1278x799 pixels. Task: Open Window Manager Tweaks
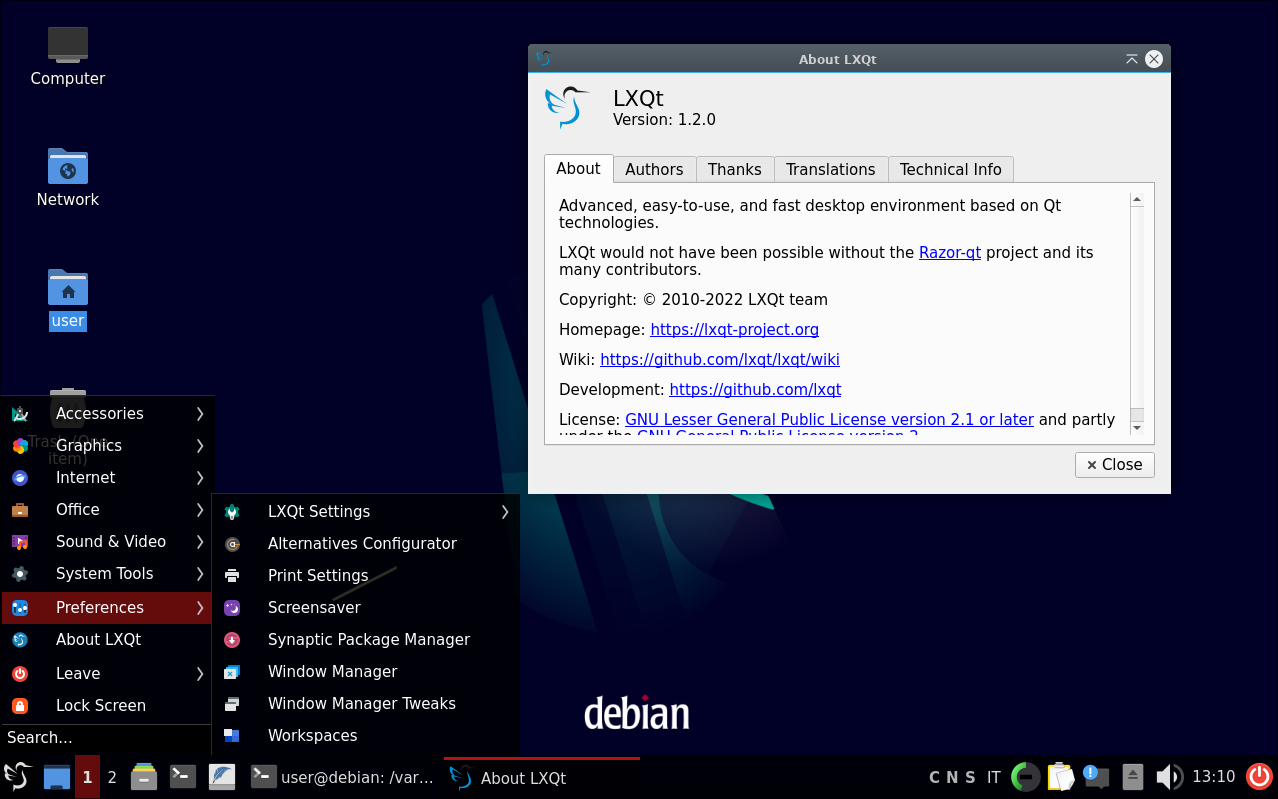tap(366, 704)
